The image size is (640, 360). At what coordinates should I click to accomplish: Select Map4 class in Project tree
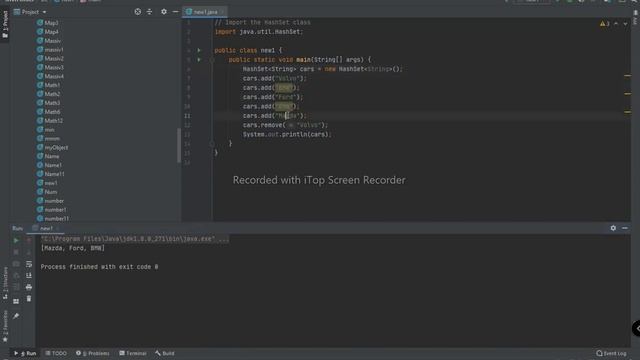point(47,32)
